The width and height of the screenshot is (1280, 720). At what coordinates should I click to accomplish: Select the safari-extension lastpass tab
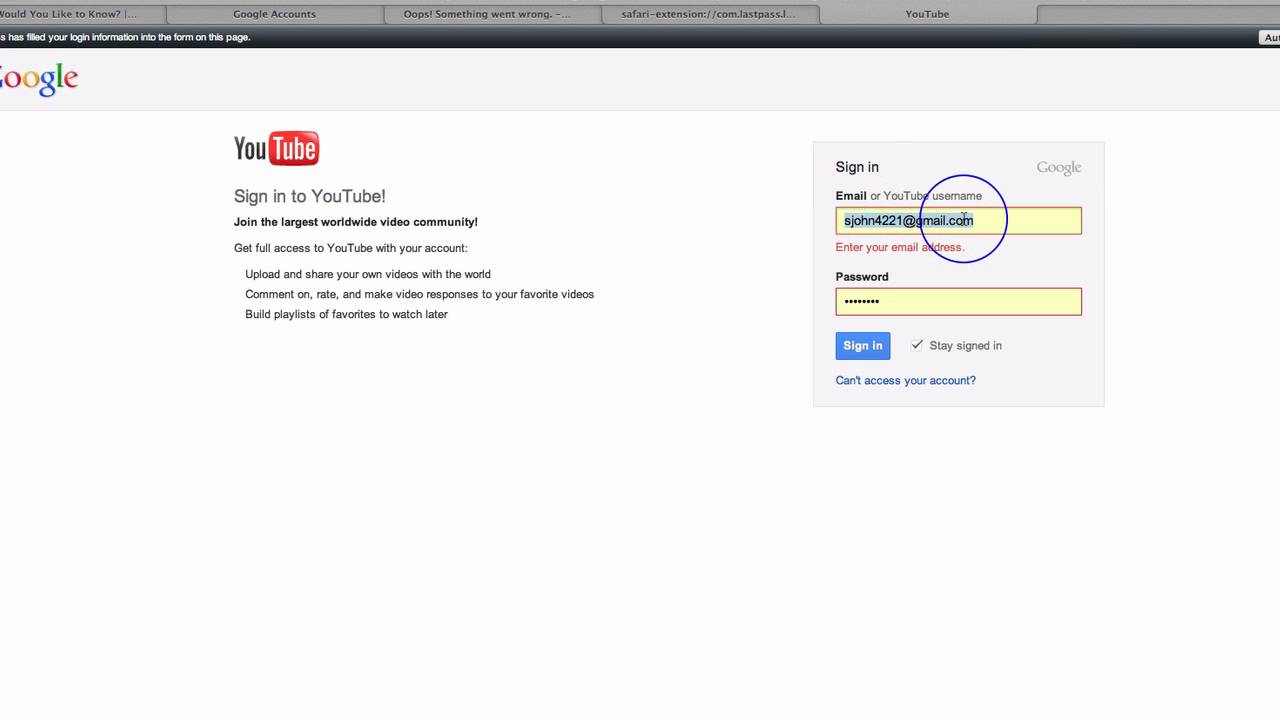click(x=710, y=14)
